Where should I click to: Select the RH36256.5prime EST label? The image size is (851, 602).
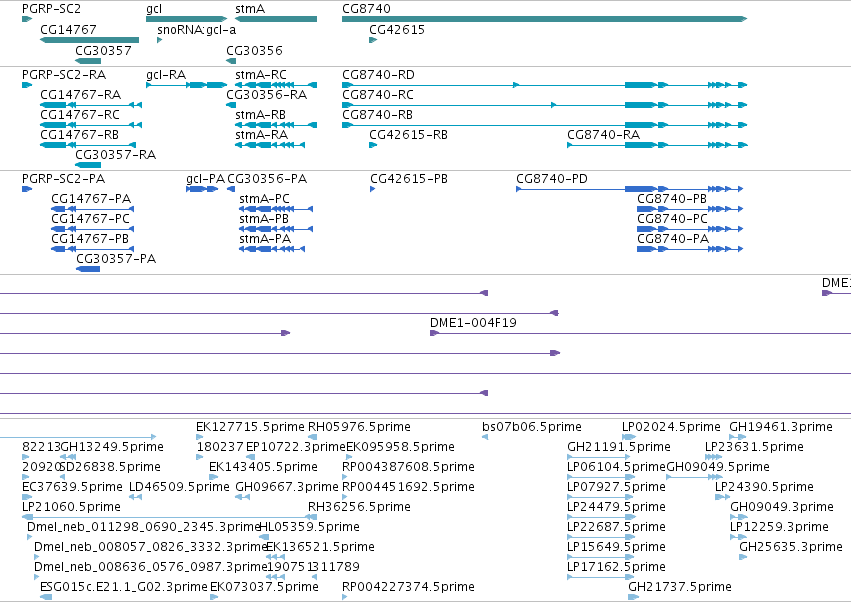(x=359, y=507)
